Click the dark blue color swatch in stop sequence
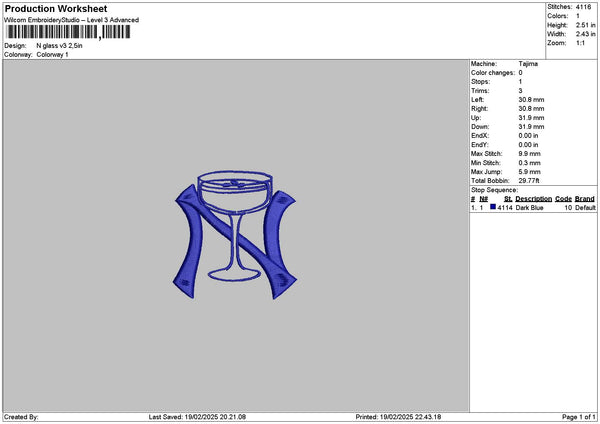Screen dimensions: 600x424 tap(493, 207)
